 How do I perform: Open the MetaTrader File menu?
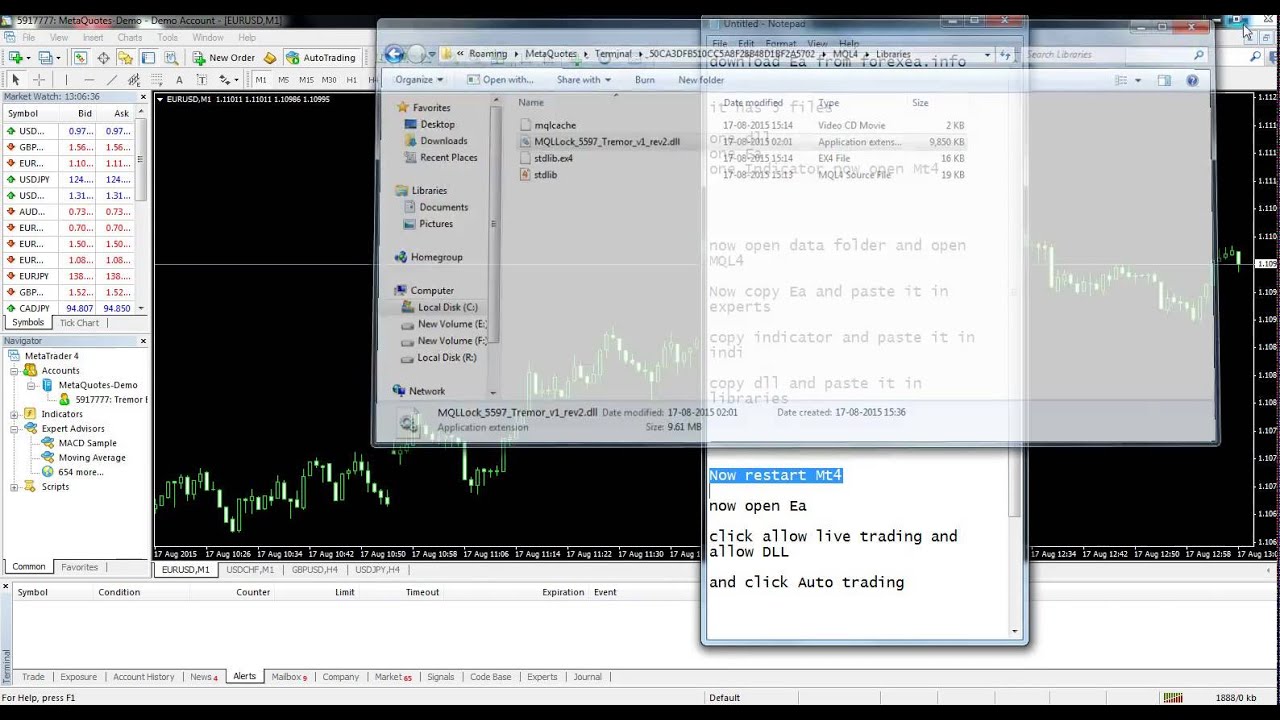(29, 38)
